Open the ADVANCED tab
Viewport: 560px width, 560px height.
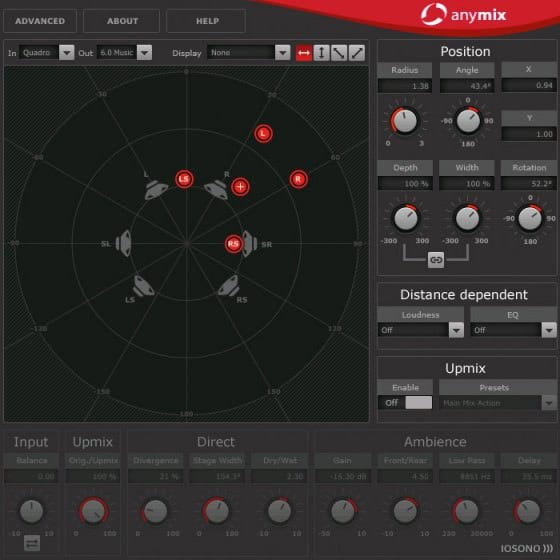click(40, 21)
